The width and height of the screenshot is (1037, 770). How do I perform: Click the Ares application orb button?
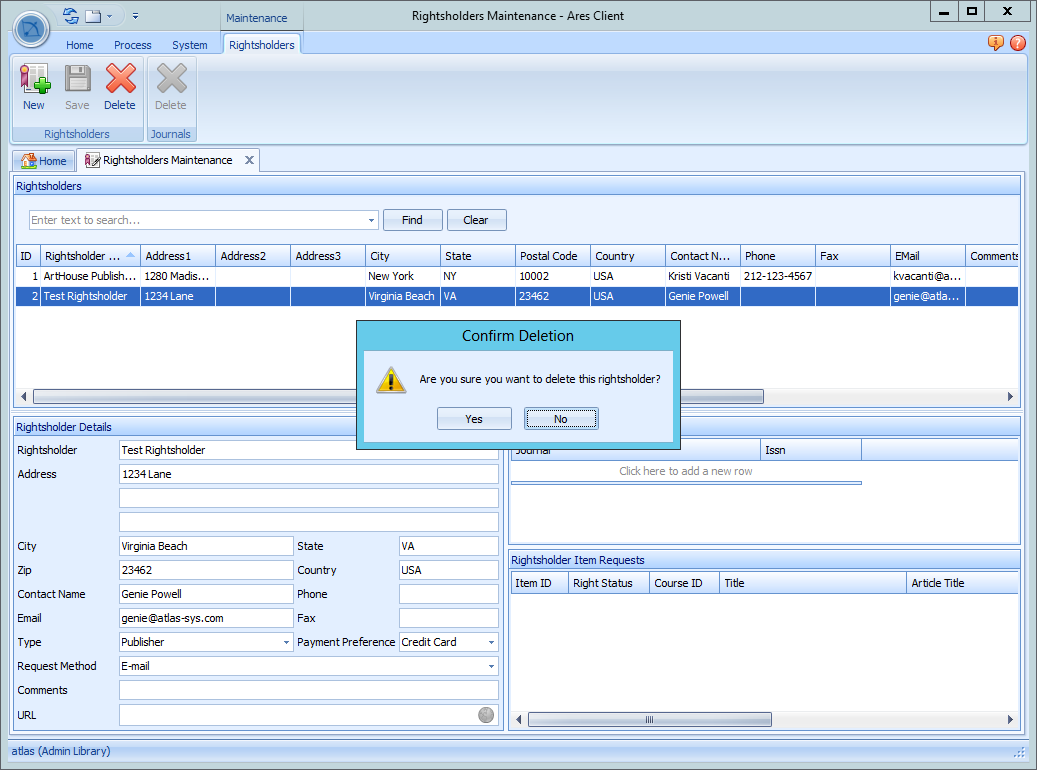pyautogui.click(x=32, y=27)
